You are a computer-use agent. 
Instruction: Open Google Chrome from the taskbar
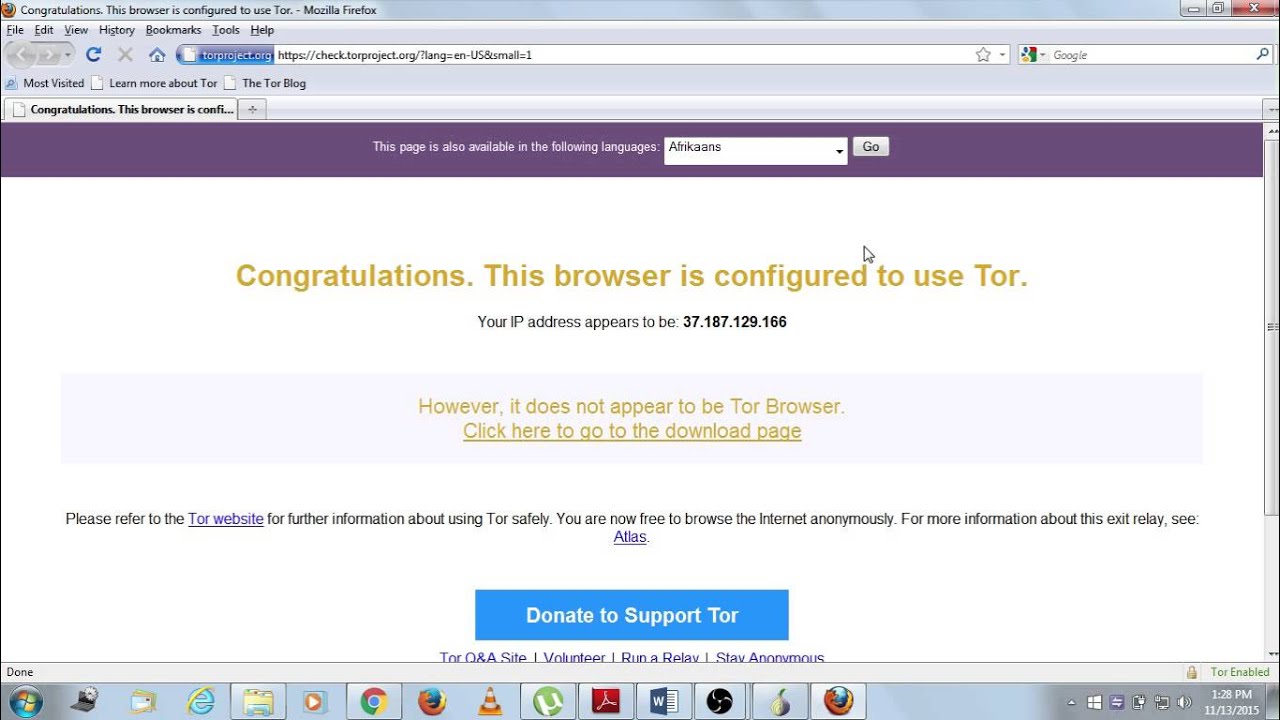(x=374, y=701)
